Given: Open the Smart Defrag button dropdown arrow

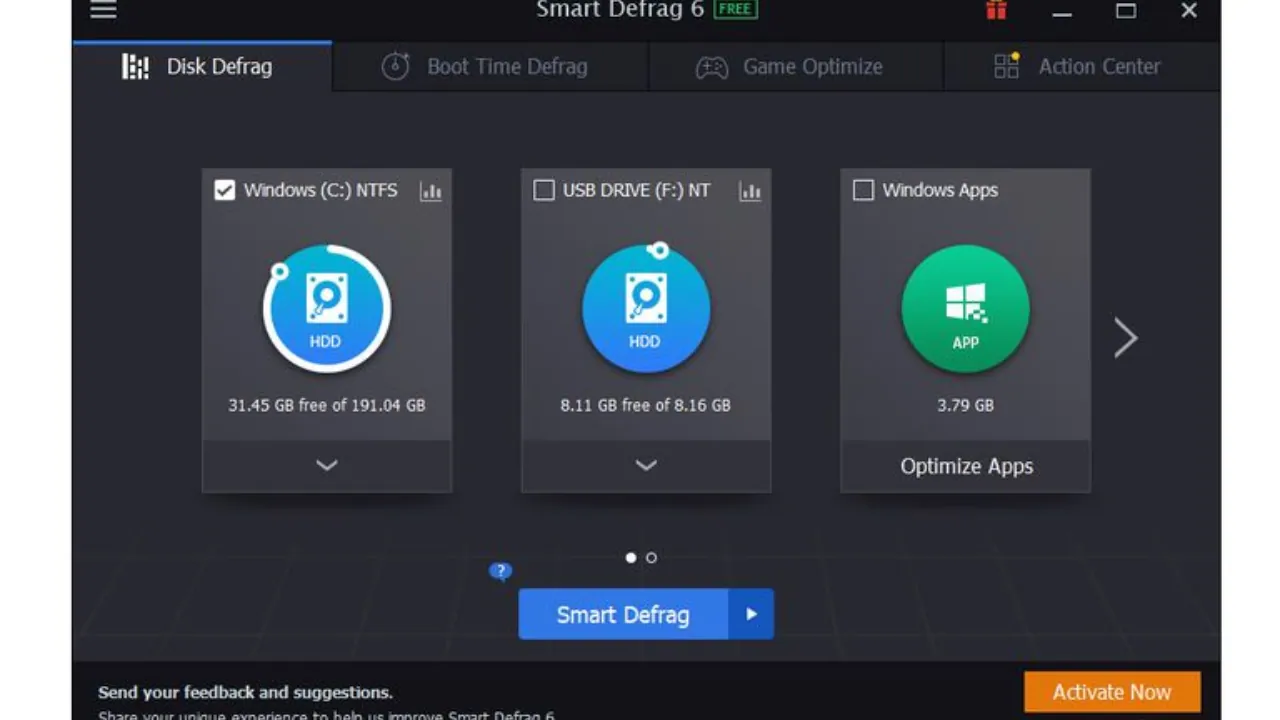Looking at the screenshot, I should coord(751,614).
